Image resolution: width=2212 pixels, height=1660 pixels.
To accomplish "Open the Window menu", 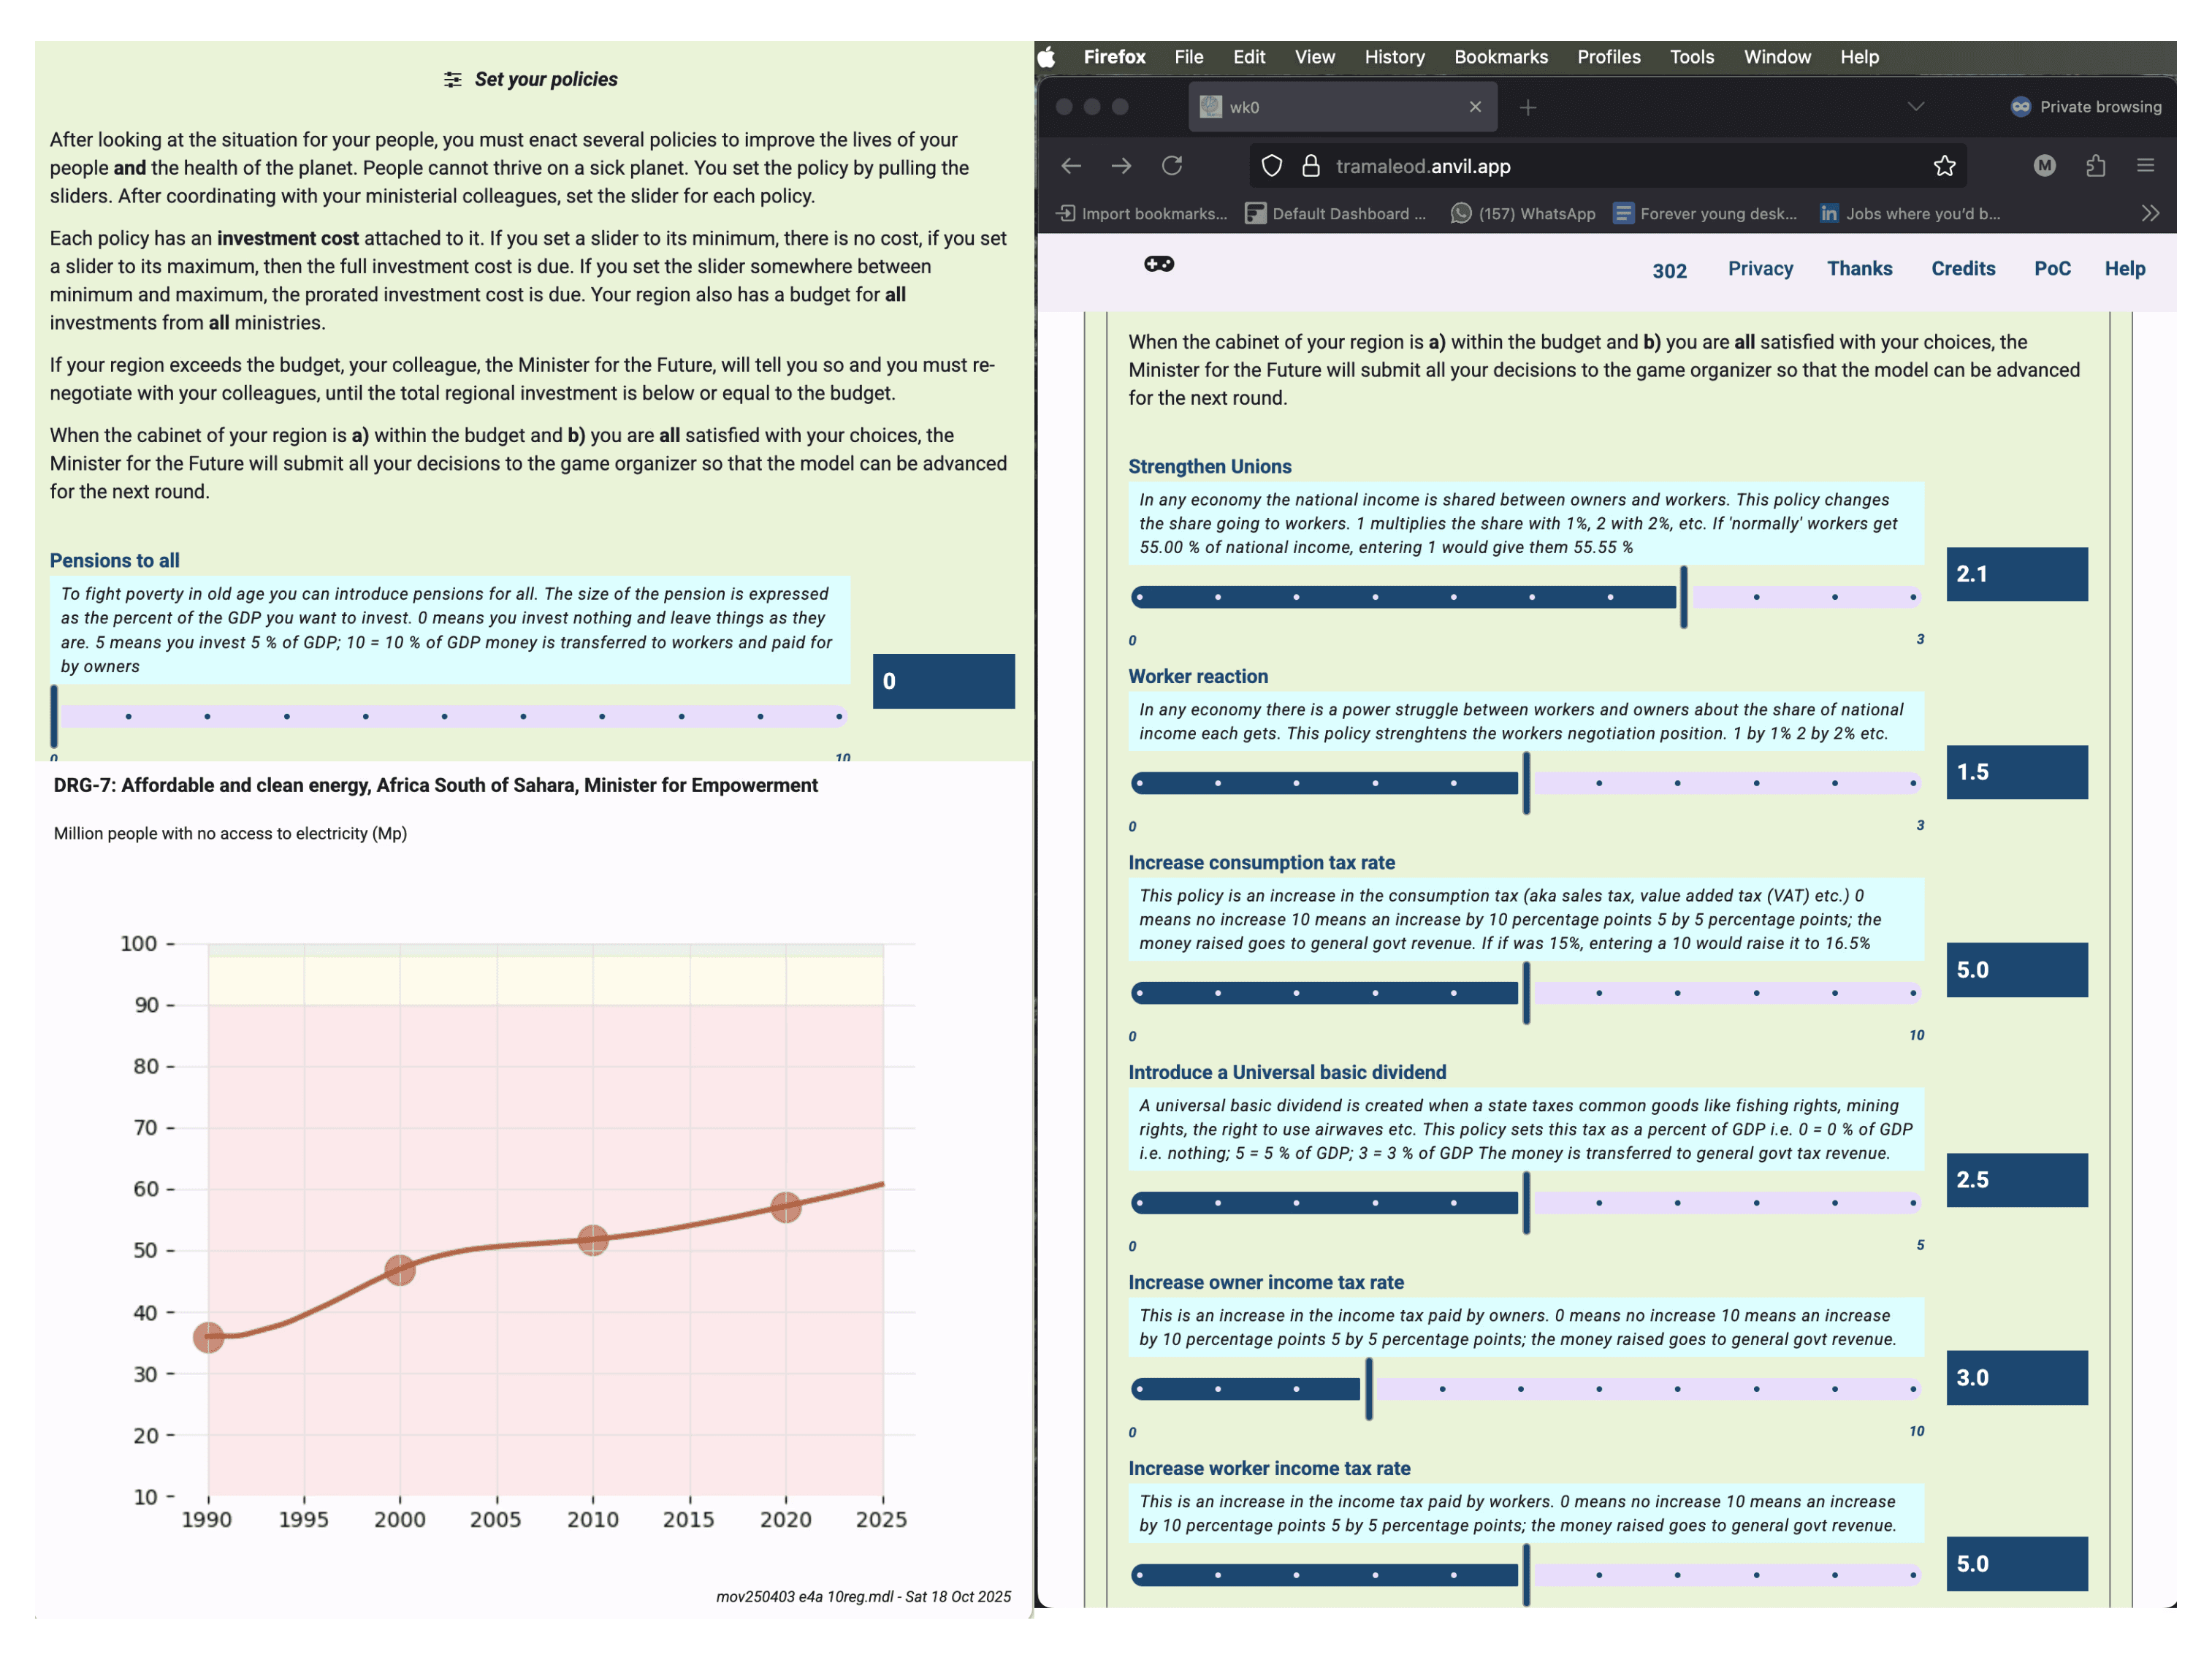I will pyautogui.click(x=1777, y=57).
